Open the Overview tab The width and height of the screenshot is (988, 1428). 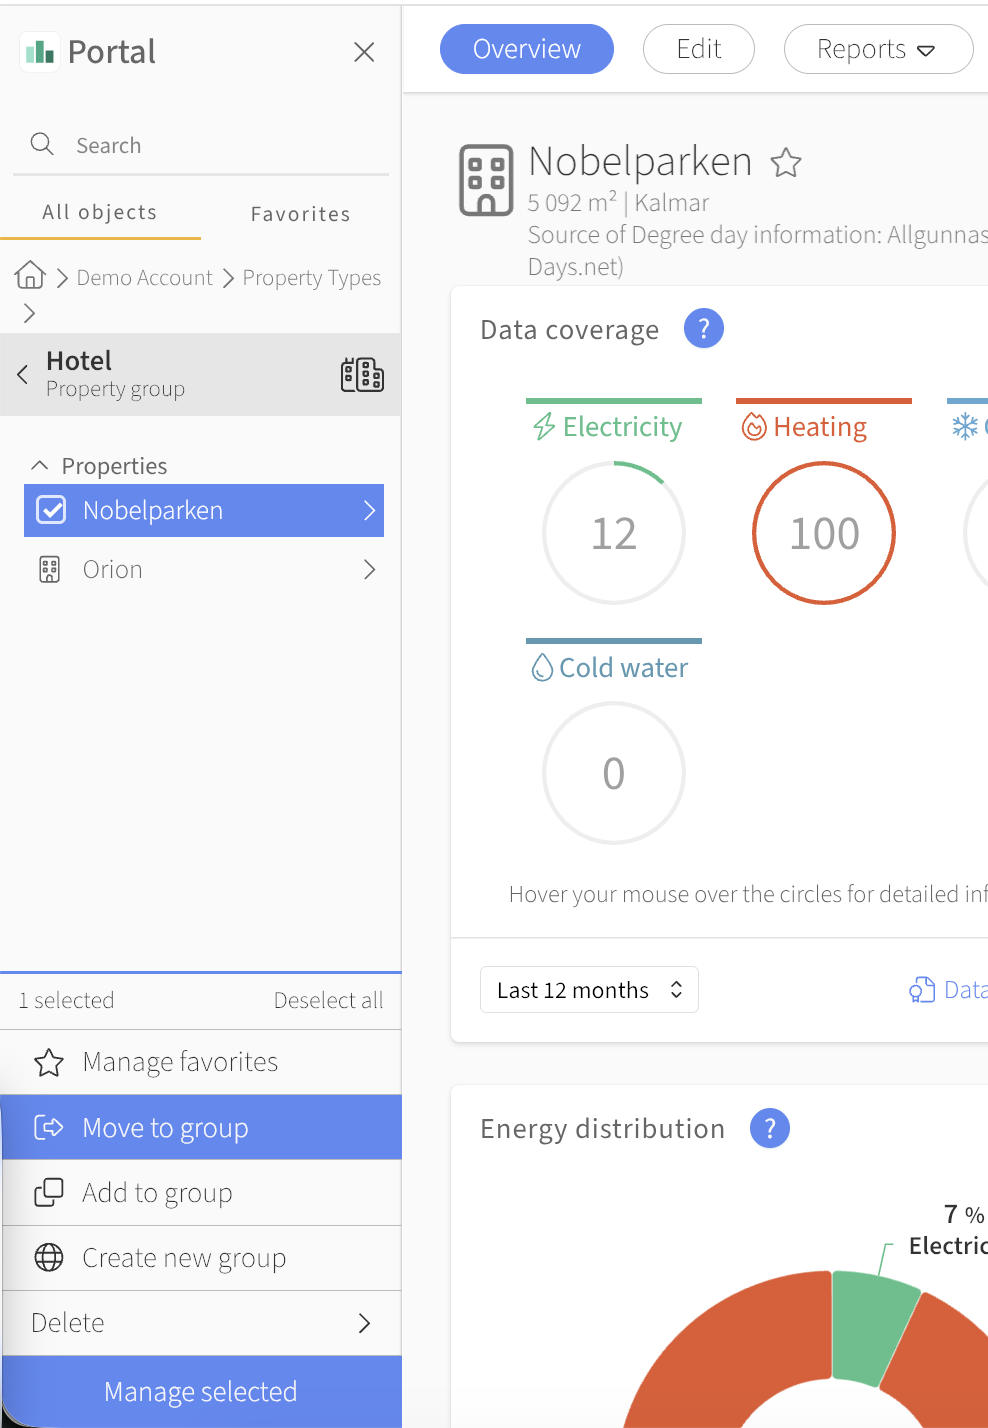pyautogui.click(x=527, y=49)
